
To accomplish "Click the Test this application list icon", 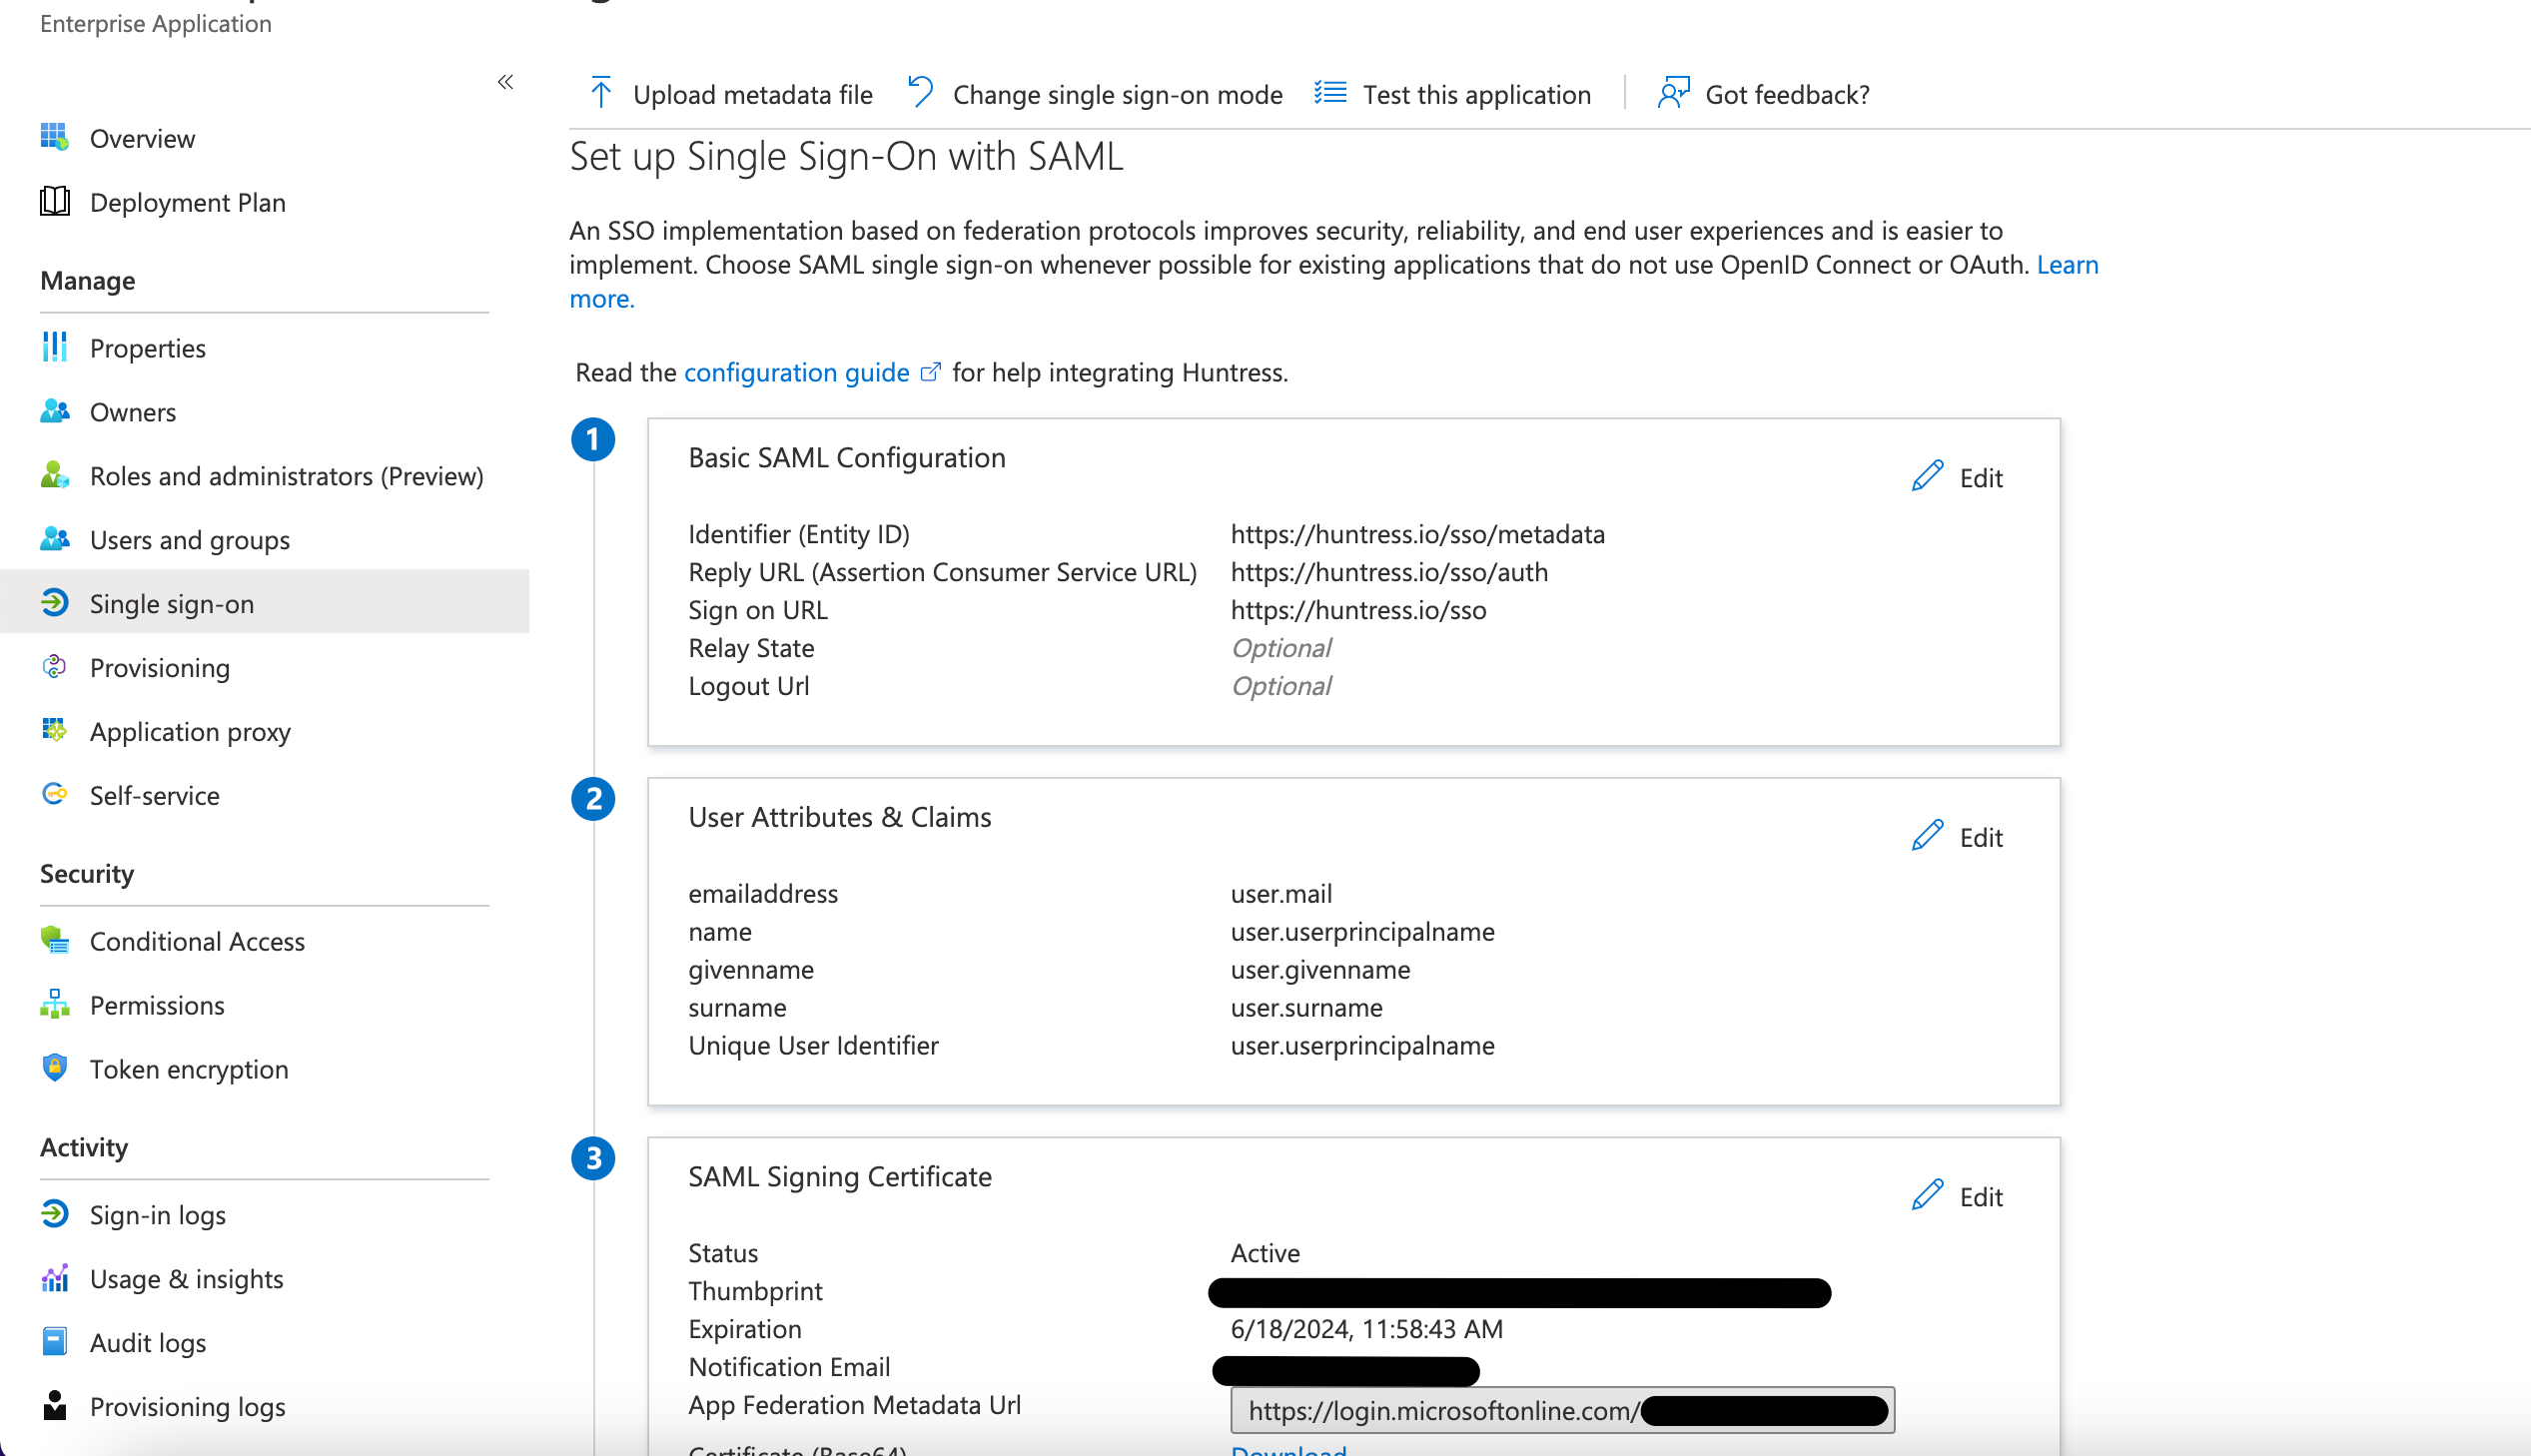I will 1330,93.
